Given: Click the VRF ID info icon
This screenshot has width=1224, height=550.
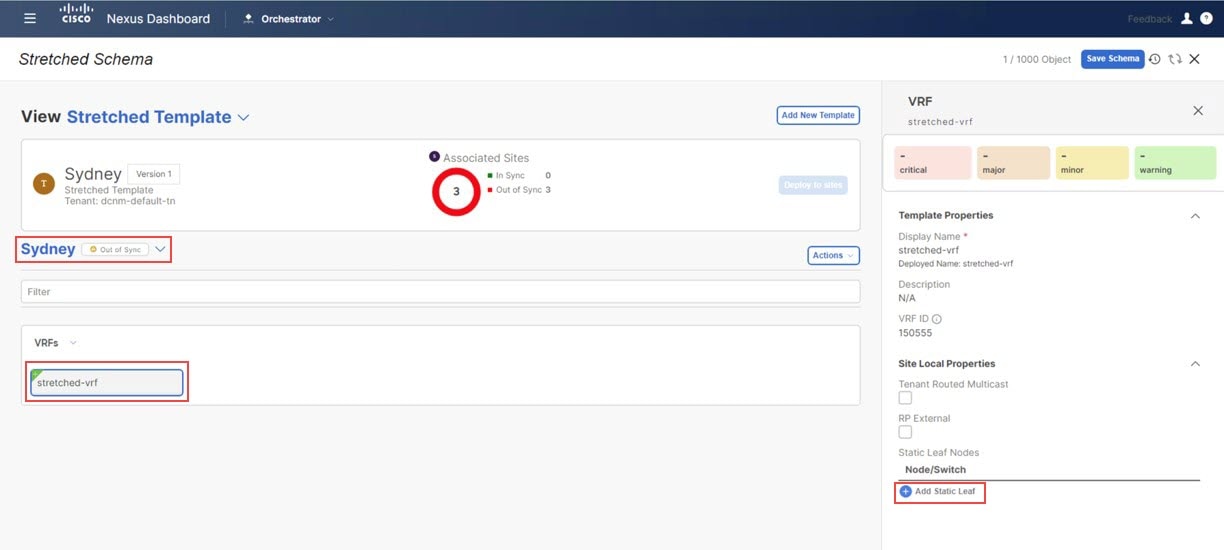Looking at the screenshot, I should pyautogui.click(x=937, y=318).
